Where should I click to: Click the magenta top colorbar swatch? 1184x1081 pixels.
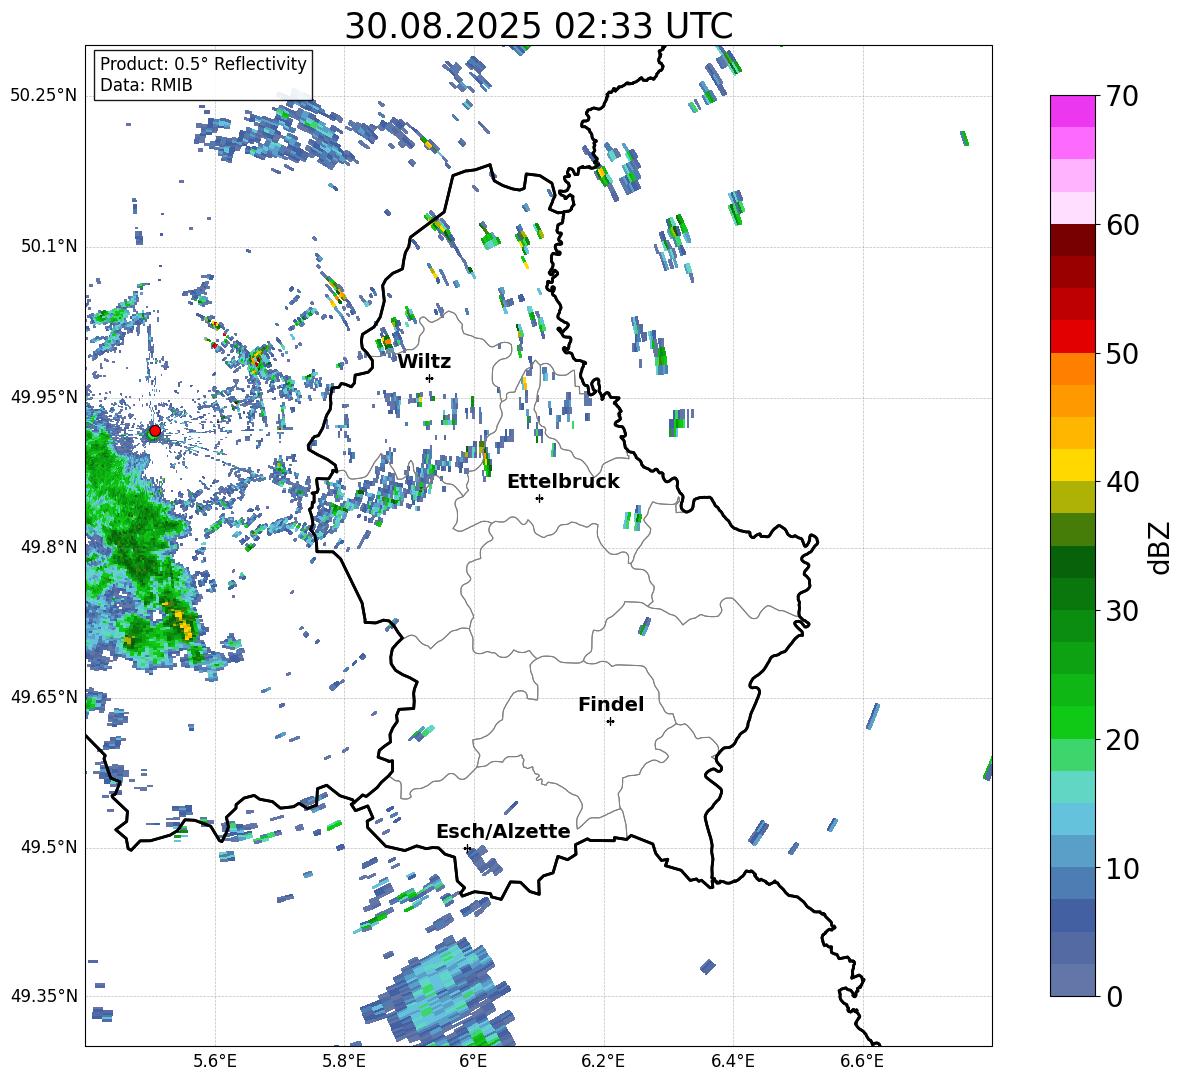pyautogui.click(x=1072, y=111)
